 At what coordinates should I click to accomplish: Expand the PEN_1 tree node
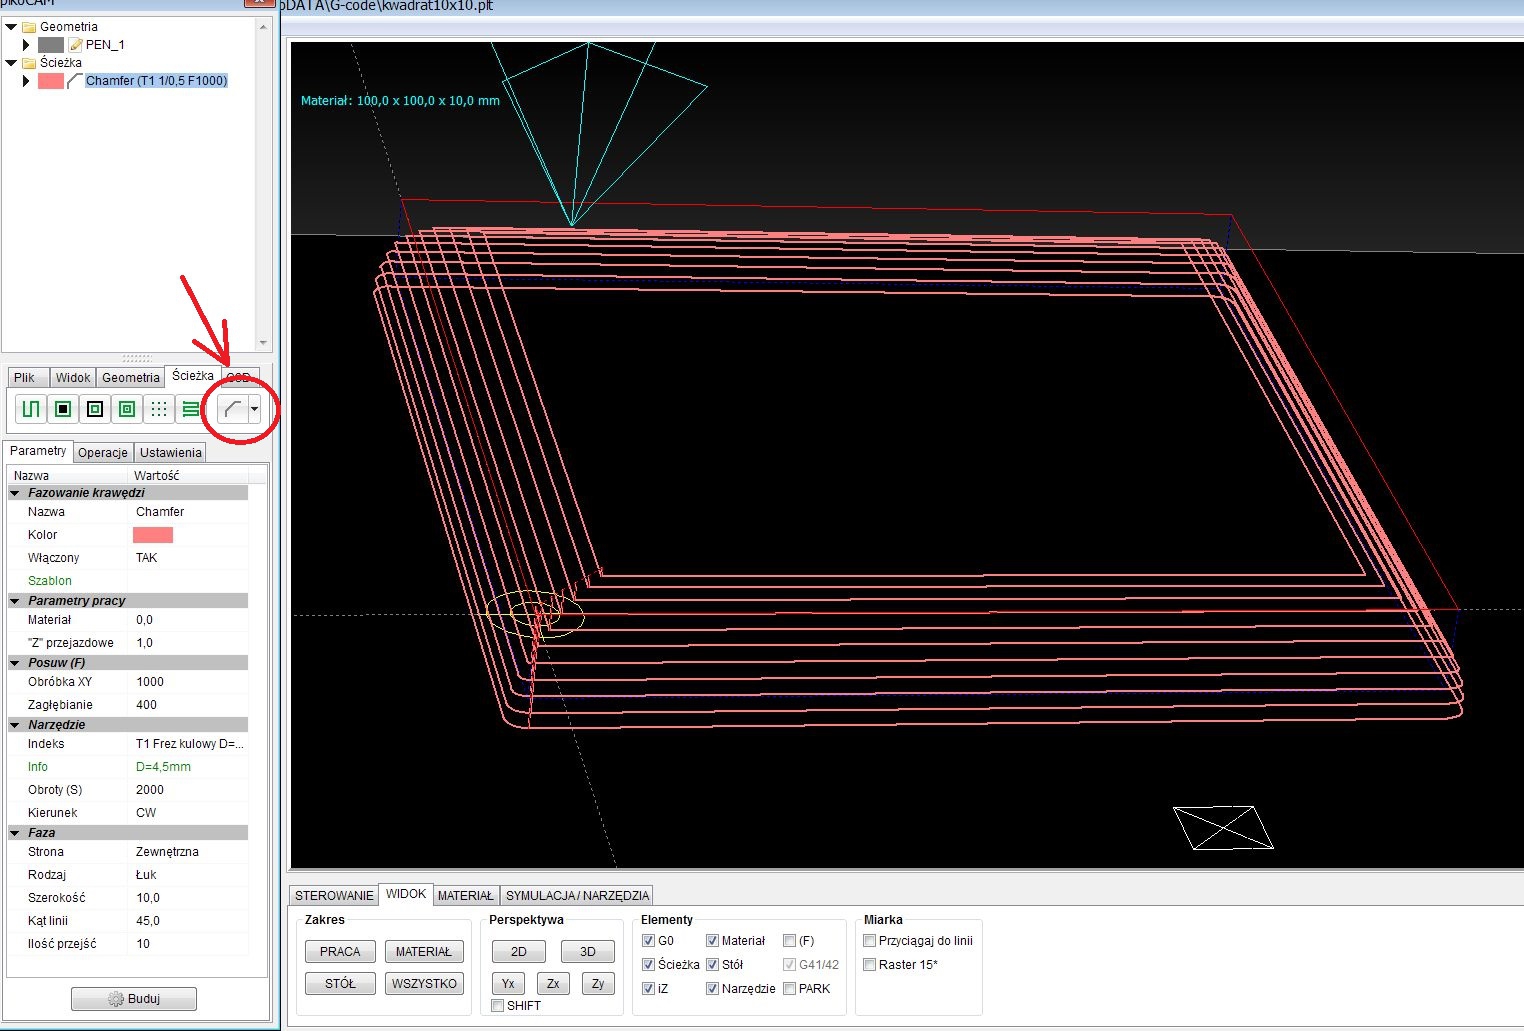(x=26, y=44)
